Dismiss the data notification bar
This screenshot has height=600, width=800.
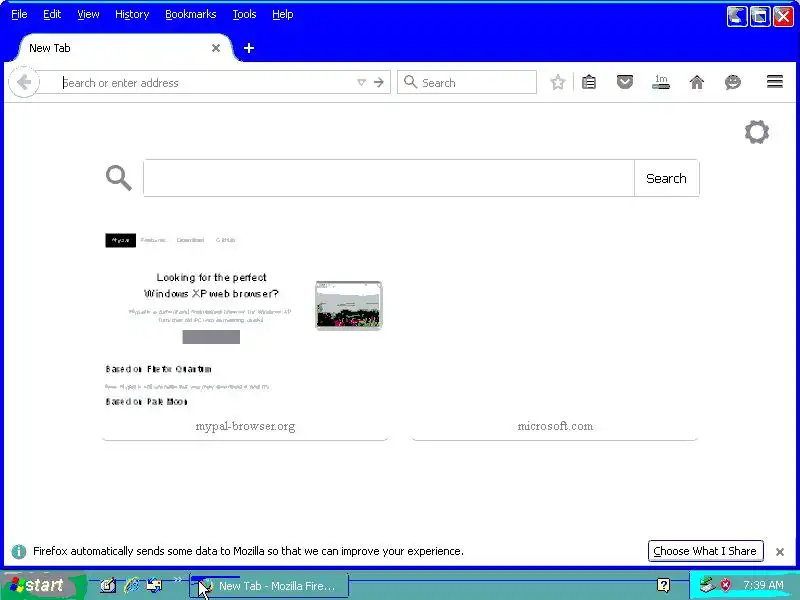click(780, 552)
